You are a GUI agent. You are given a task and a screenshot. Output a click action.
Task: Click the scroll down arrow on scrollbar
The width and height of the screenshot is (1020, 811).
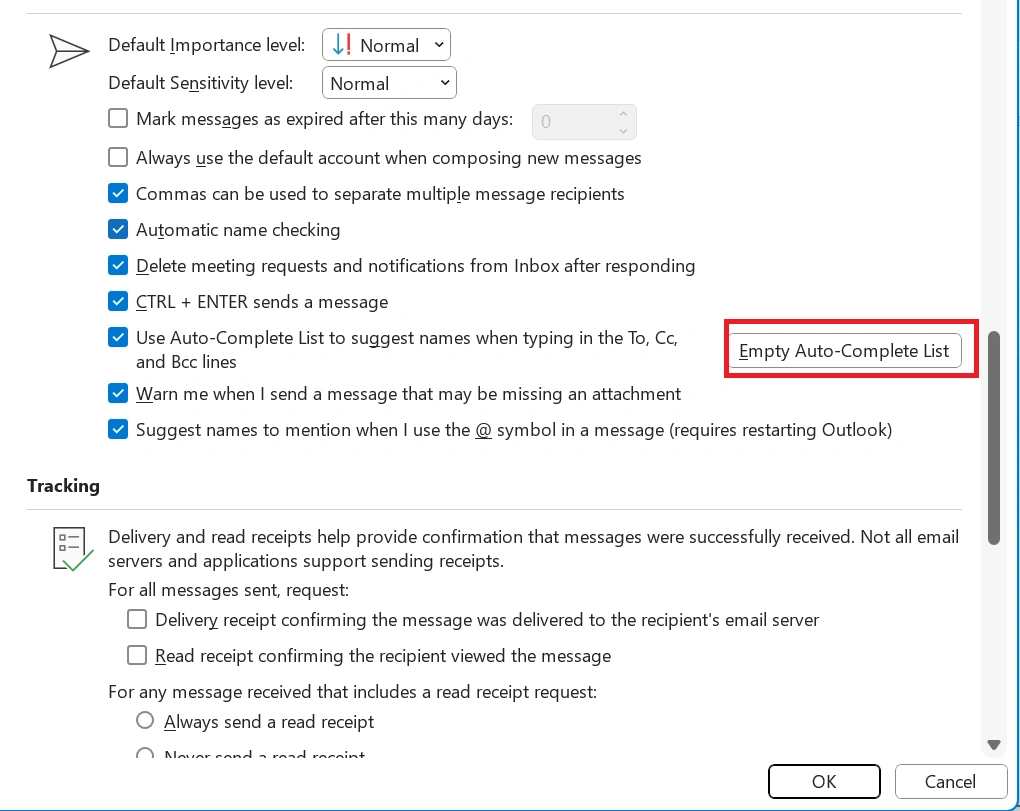point(994,745)
